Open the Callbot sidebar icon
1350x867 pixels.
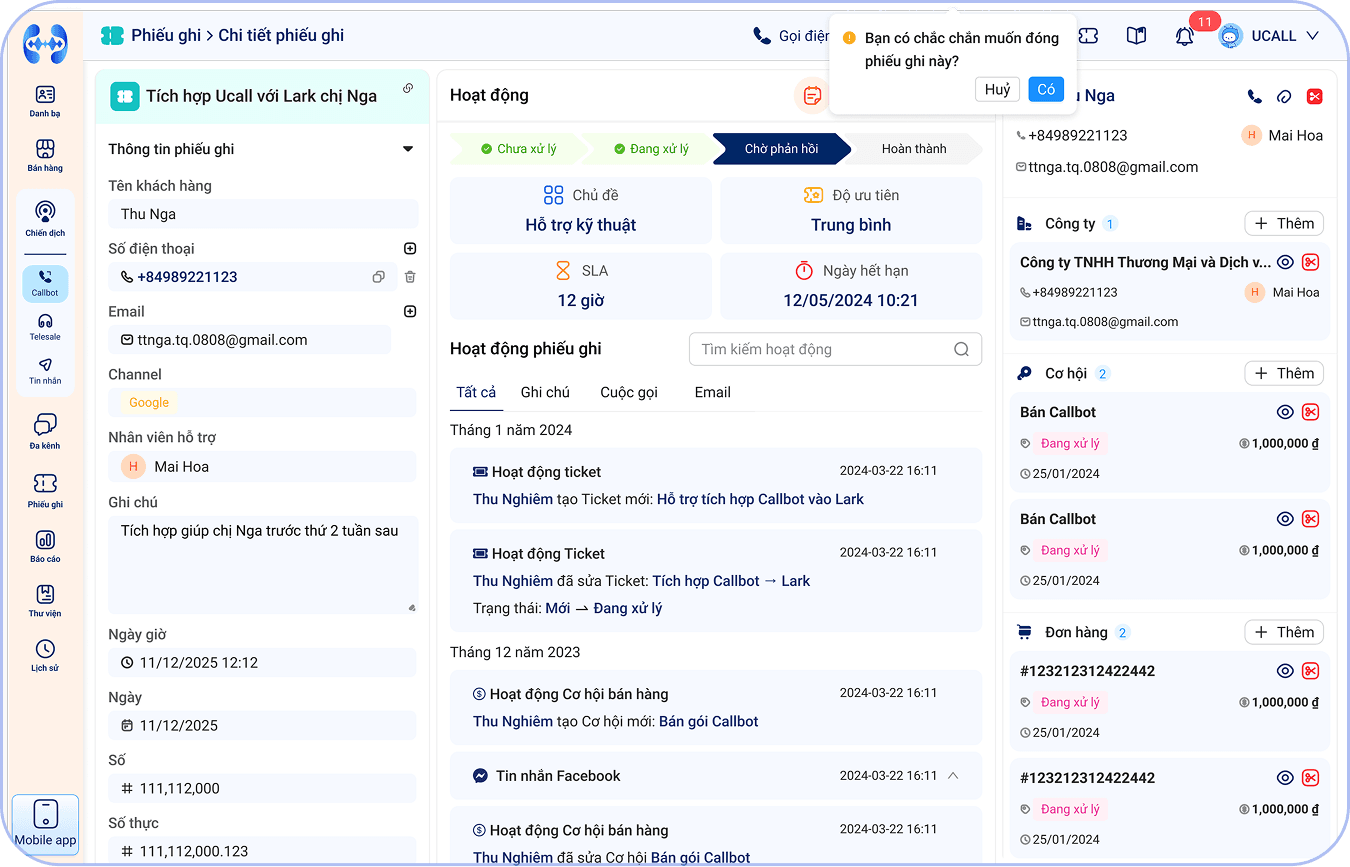point(45,282)
